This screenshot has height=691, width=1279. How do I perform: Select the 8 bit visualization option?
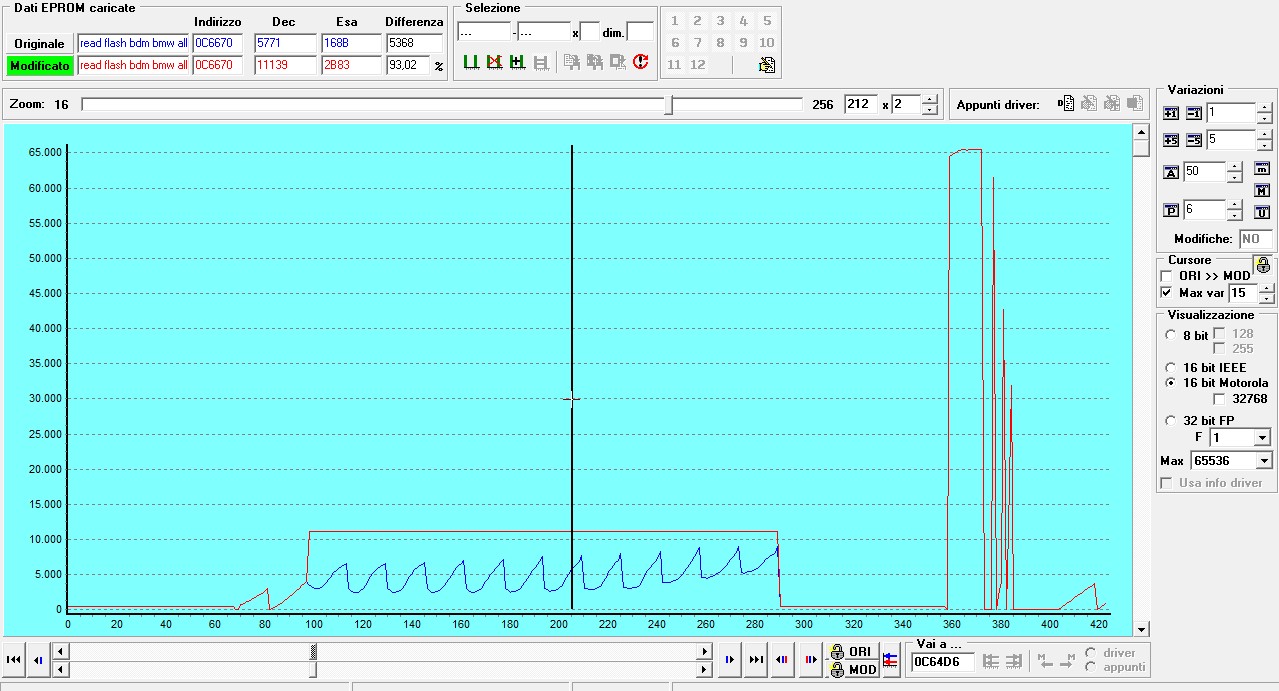(1171, 335)
